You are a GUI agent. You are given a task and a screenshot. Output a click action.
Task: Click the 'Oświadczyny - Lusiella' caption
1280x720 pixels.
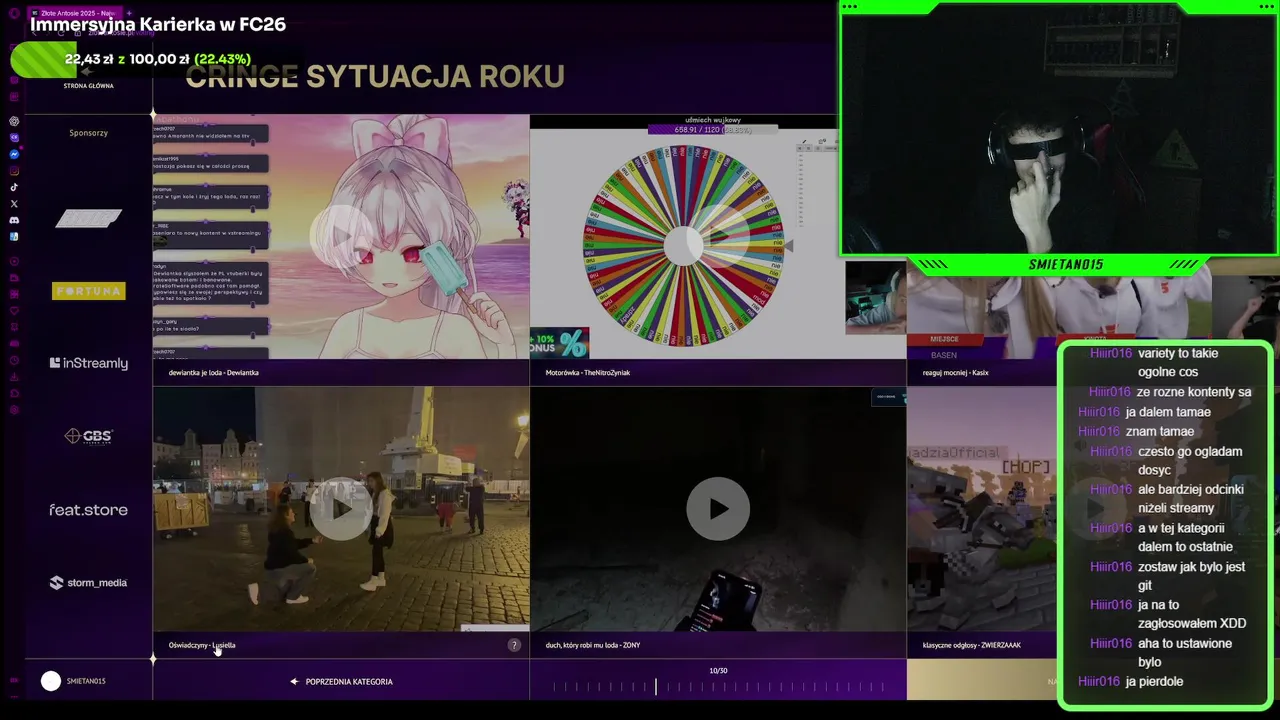point(202,645)
